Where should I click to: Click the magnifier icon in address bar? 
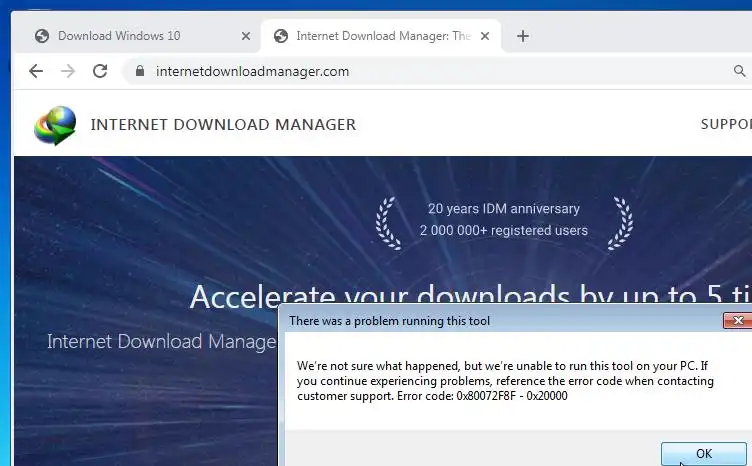click(740, 71)
